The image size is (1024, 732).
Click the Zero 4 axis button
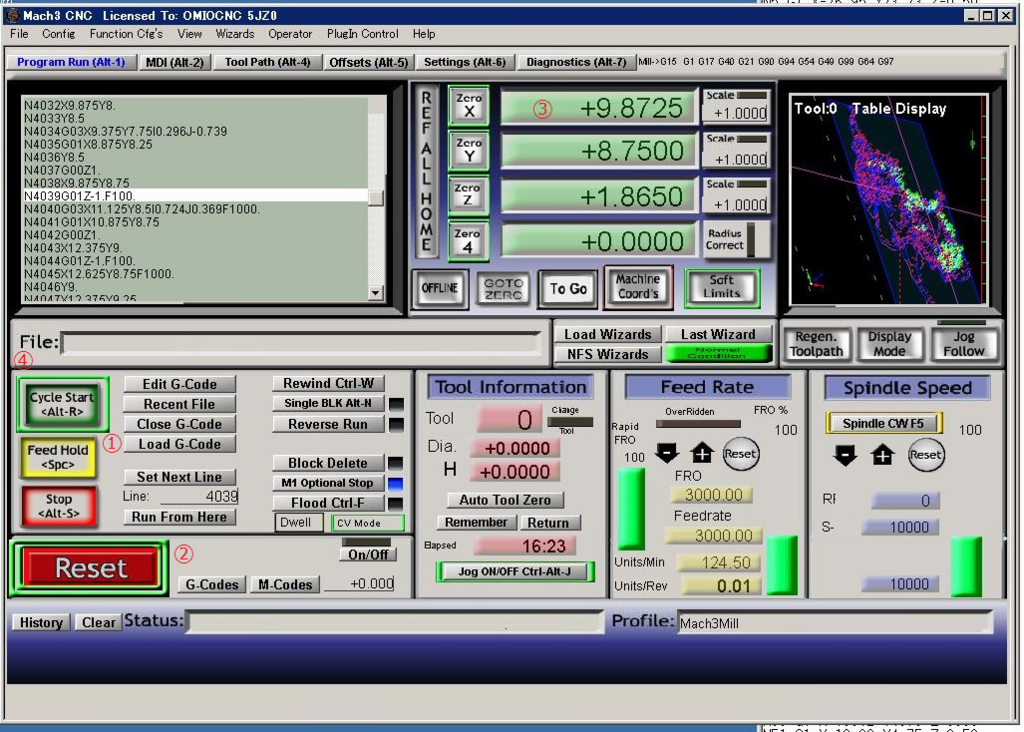coord(468,241)
